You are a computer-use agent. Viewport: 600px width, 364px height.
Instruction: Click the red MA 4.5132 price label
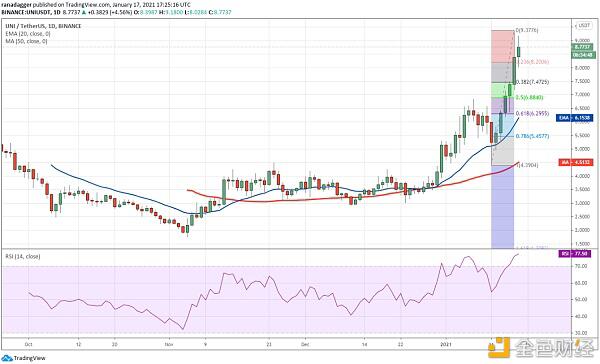[x=576, y=162]
